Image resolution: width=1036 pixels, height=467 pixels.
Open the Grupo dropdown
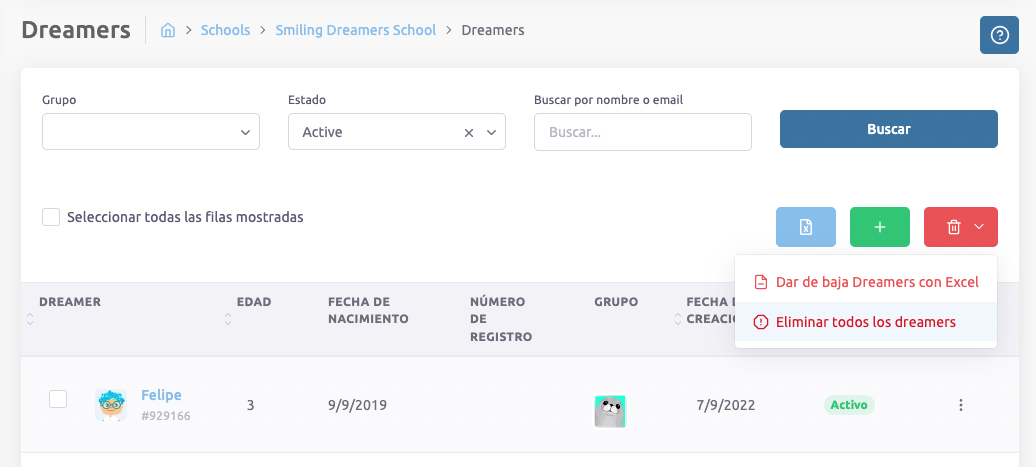(150, 132)
